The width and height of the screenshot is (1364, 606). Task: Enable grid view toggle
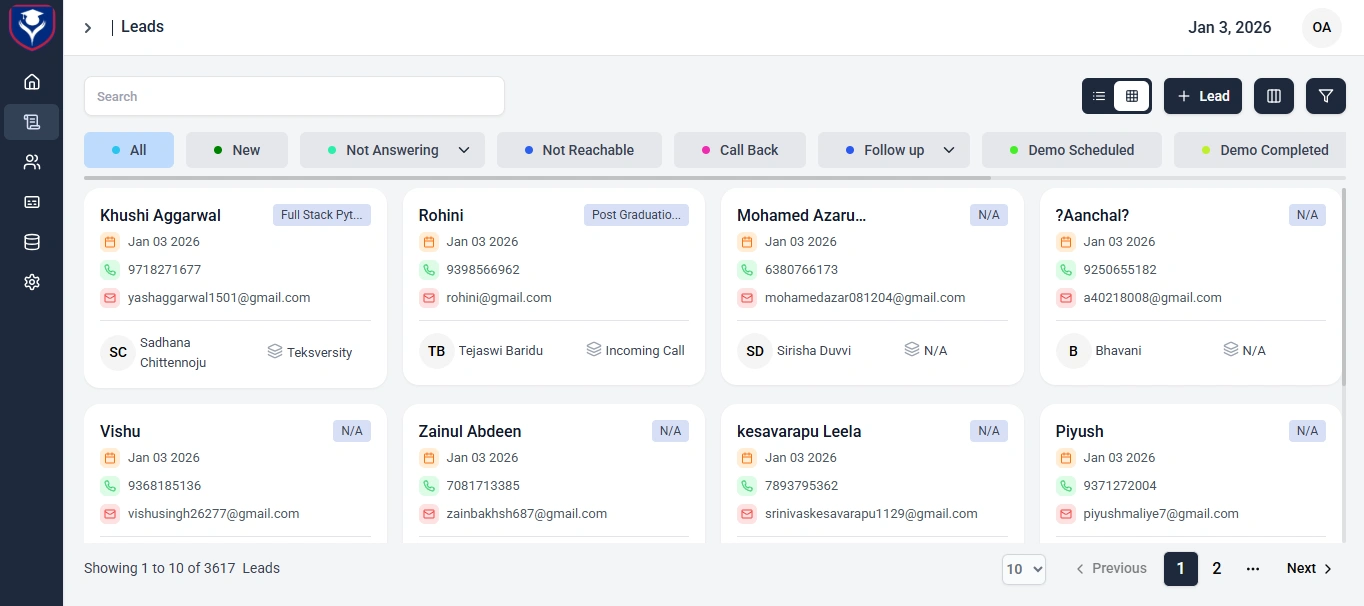(x=1133, y=96)
